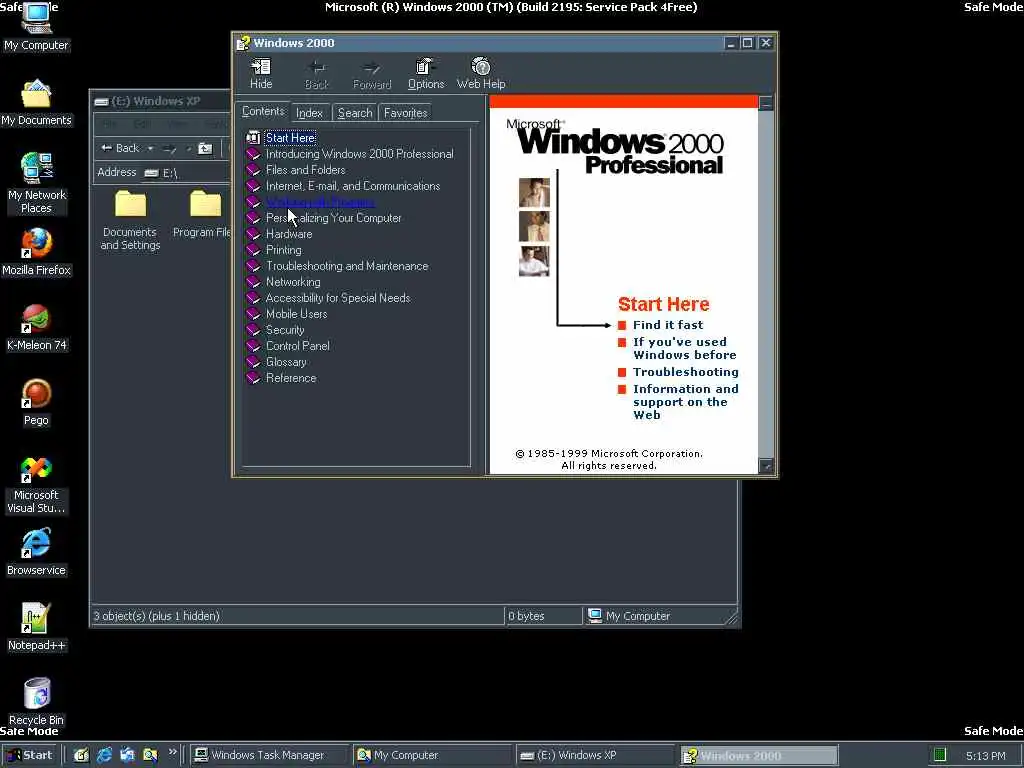Open Browservice desktop shortcut

36,552
